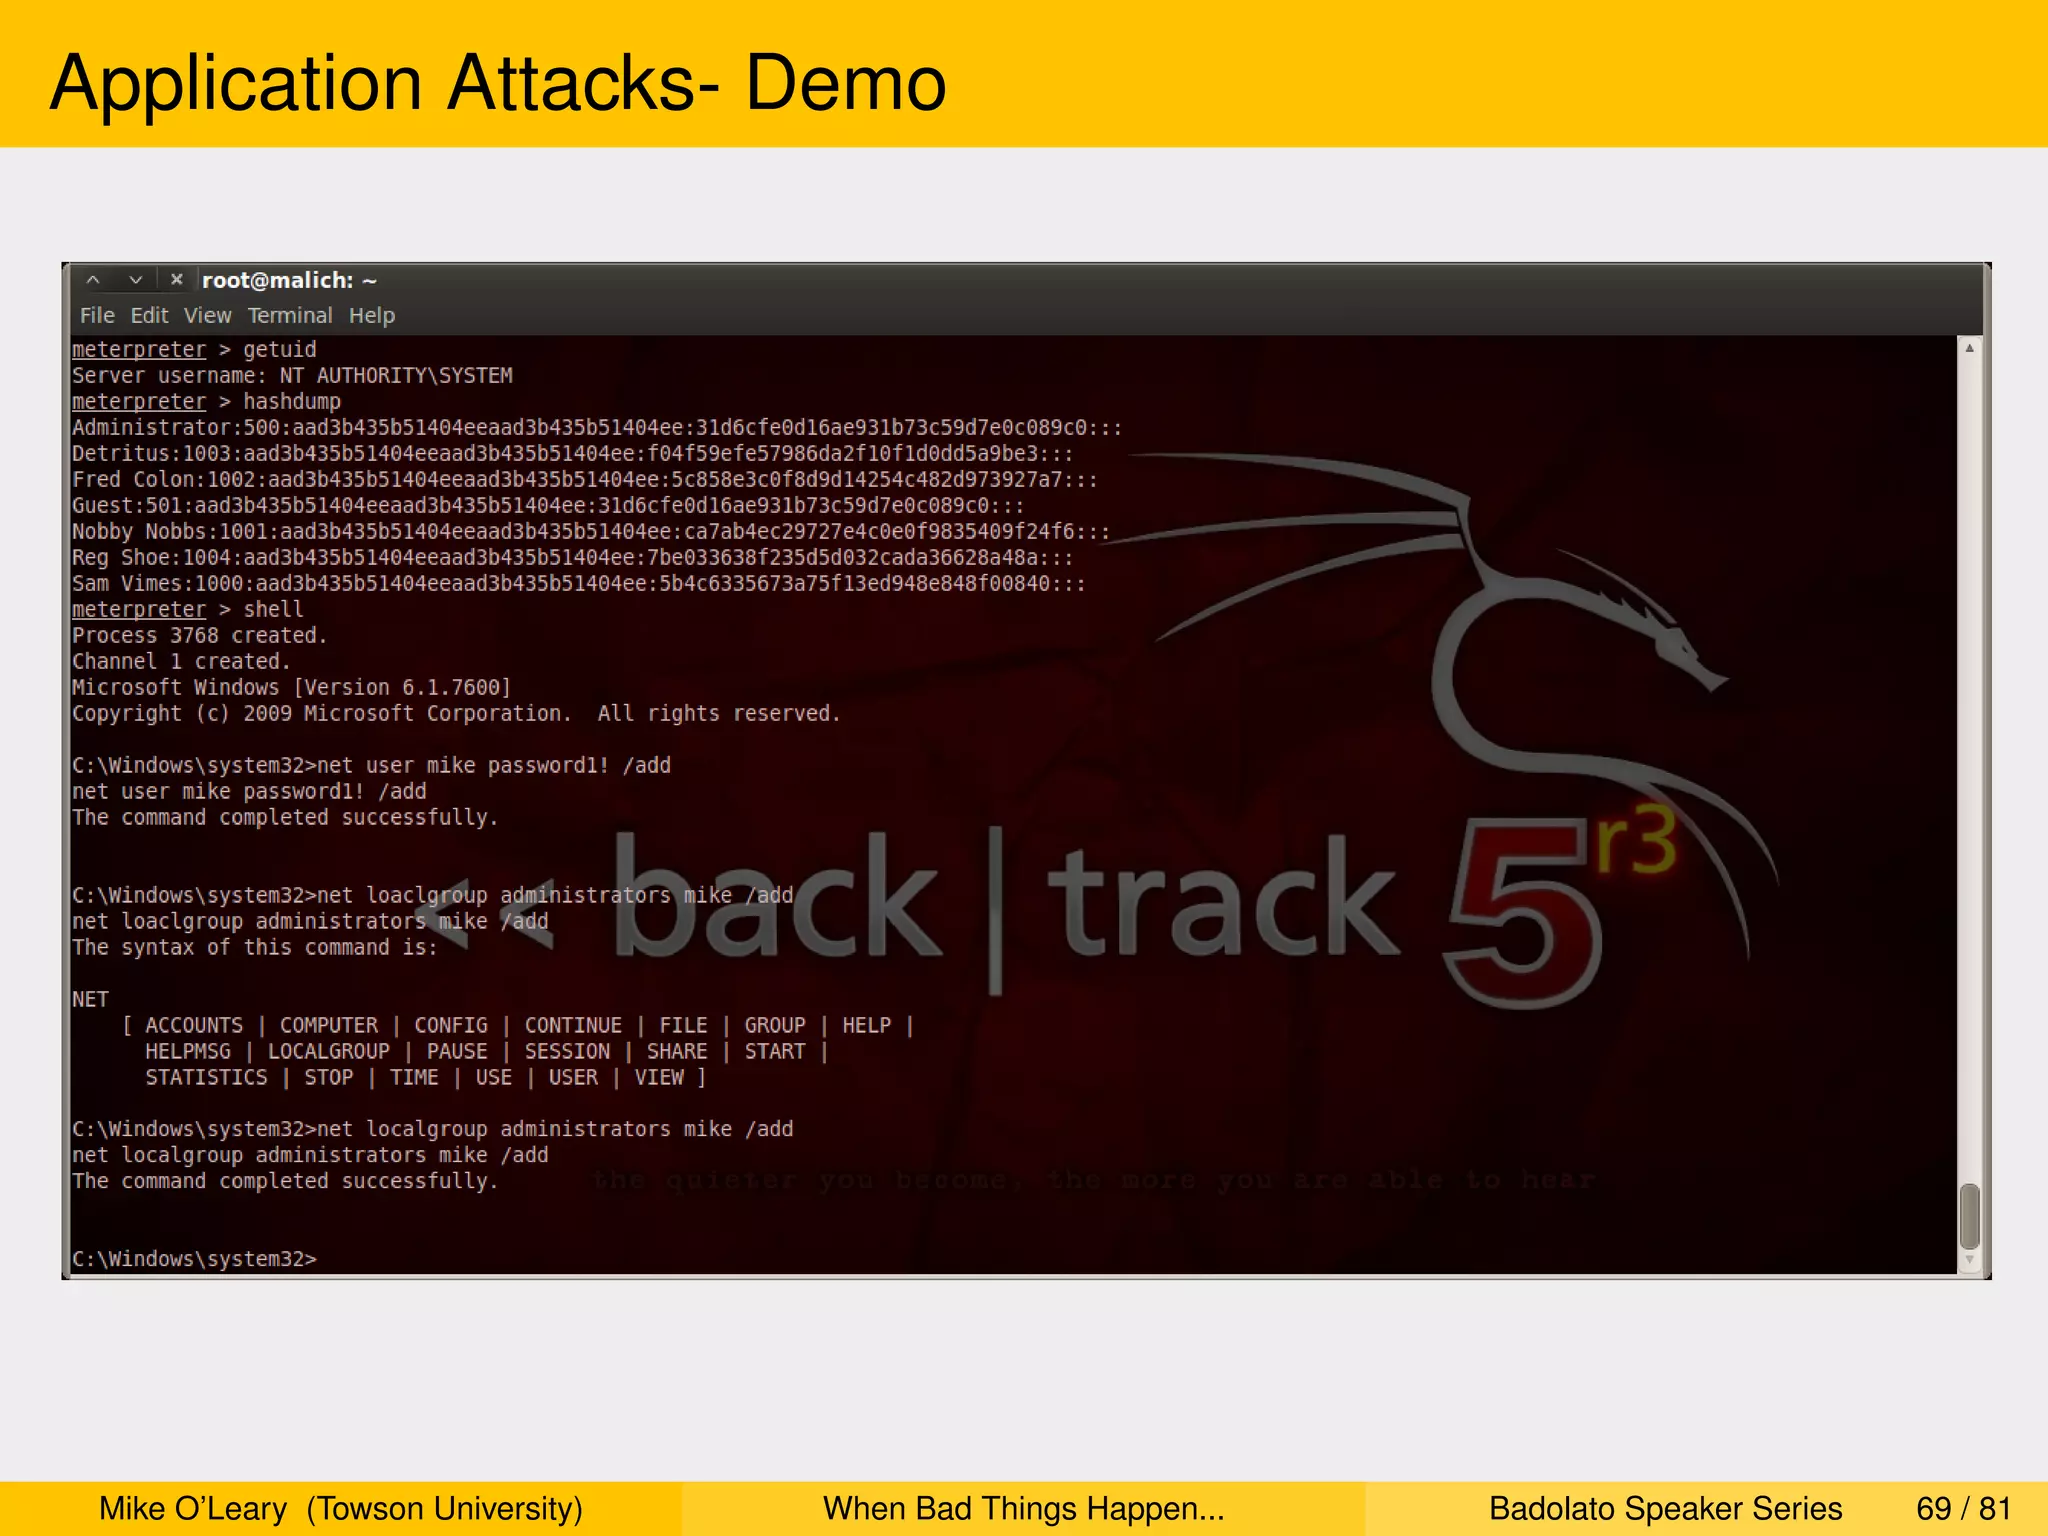The height and width of the screenshot is (1536, 2048).
Task: Open the File menu in terminal
Action: (x=97, y=316)
